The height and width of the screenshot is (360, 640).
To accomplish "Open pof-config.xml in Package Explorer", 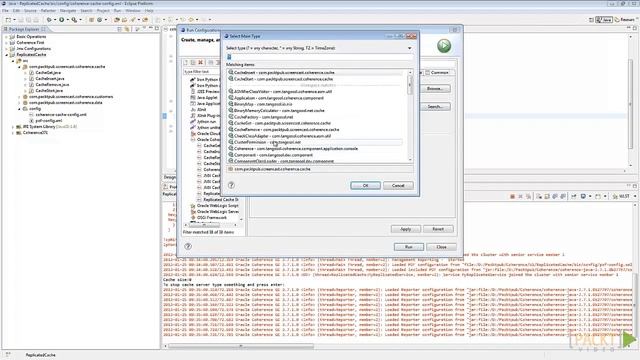I will pos(49,121).
